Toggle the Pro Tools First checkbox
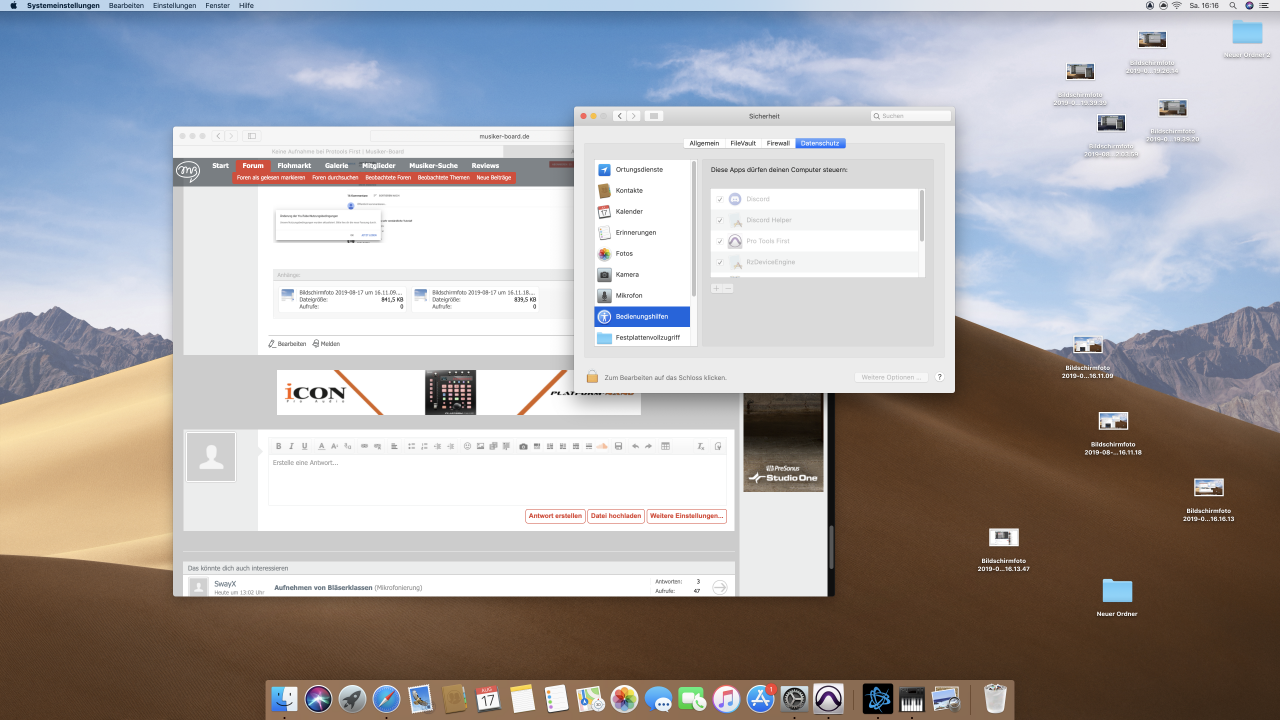 720,241
